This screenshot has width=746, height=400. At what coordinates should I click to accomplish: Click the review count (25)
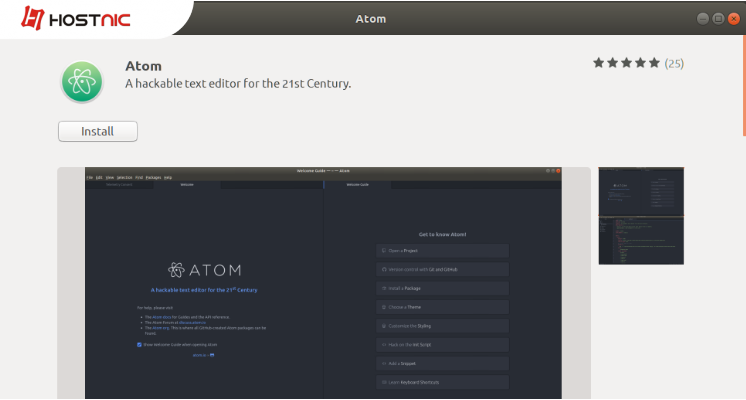674,63
